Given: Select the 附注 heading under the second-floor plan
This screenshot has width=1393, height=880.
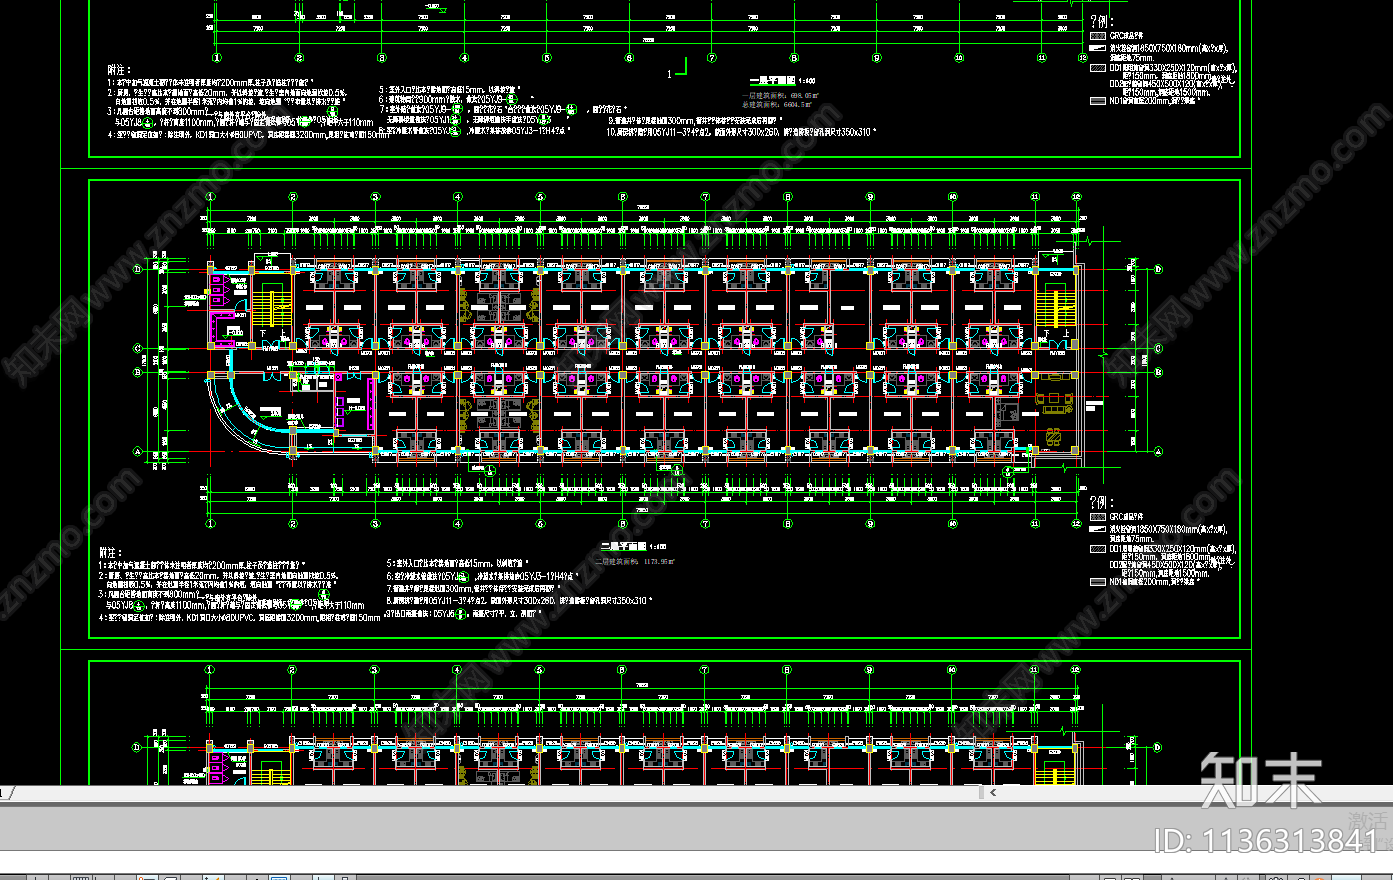Looking at the screenshot, I should (x=110, y=552).
